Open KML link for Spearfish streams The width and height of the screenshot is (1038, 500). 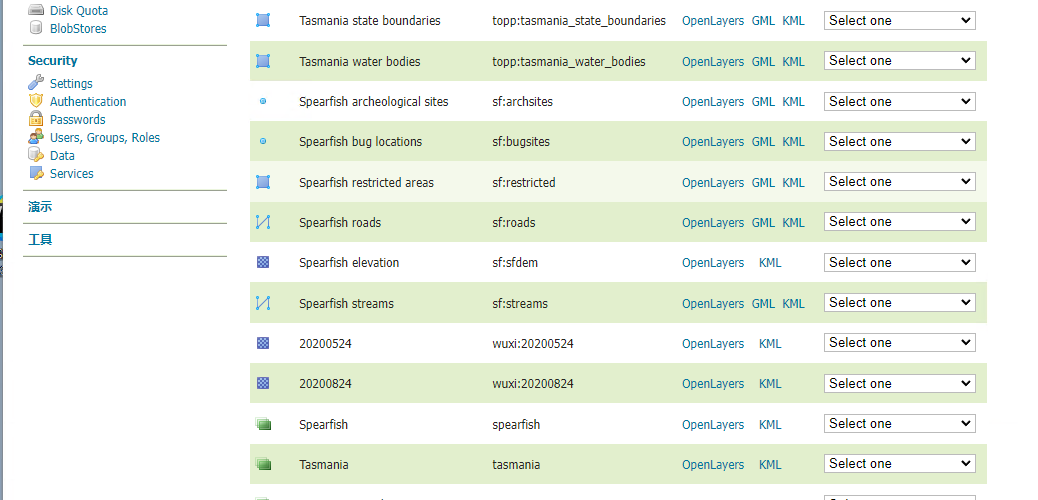pos(793,303)
